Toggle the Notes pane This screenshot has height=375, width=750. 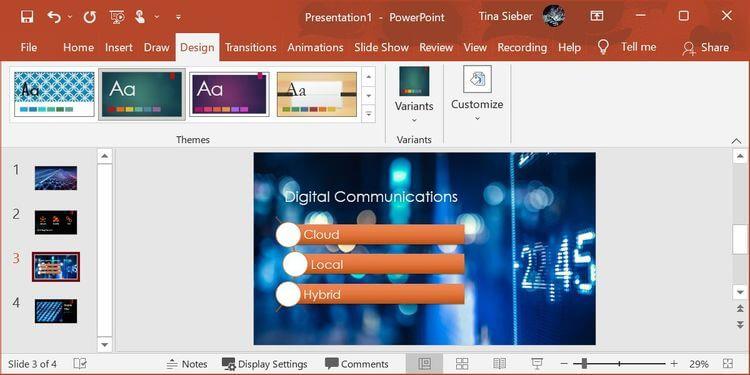point(187,364)
